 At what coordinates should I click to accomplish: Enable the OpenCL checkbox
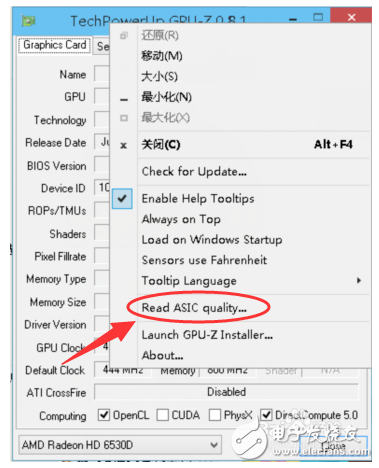[104, 415]
